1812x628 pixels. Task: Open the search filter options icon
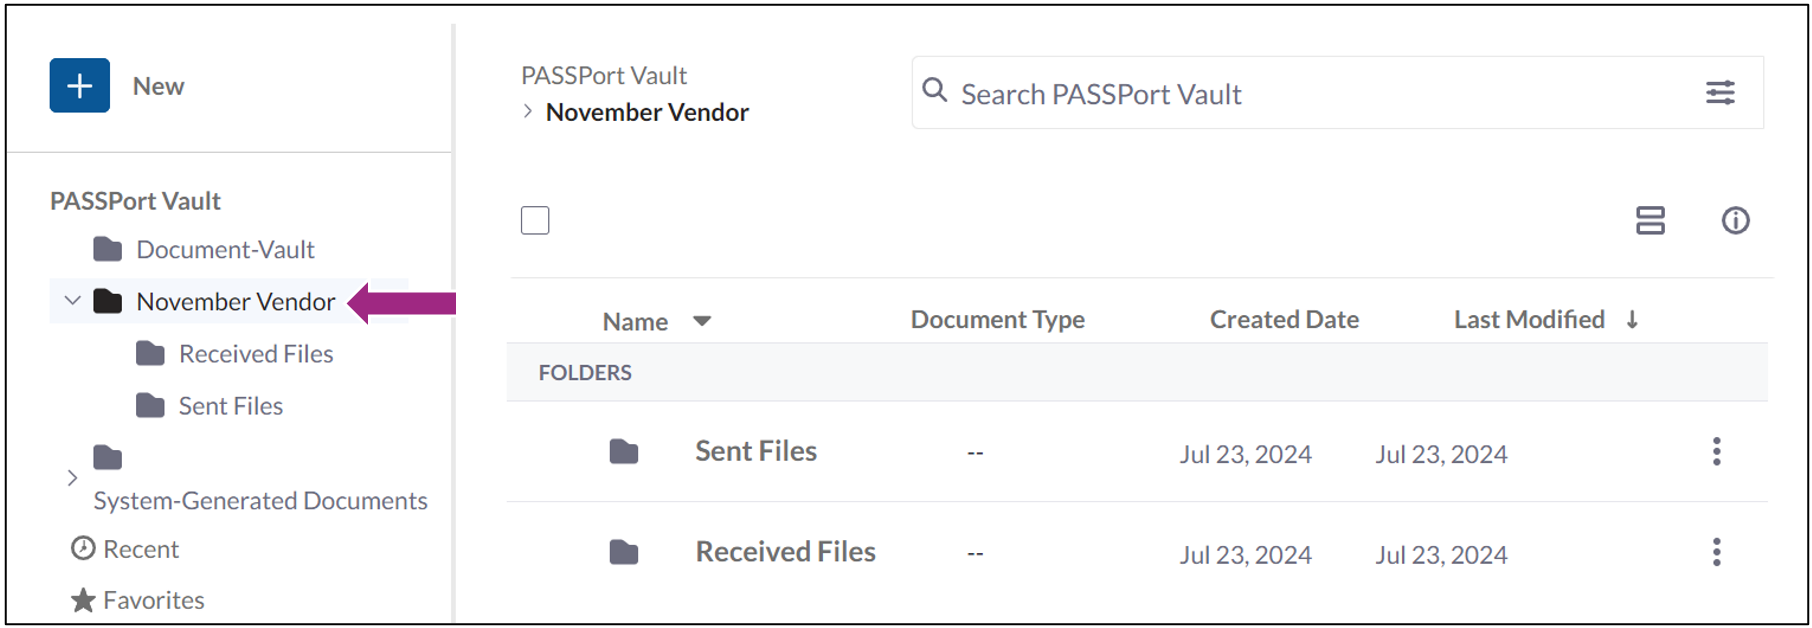click(x=1720, y=92)
